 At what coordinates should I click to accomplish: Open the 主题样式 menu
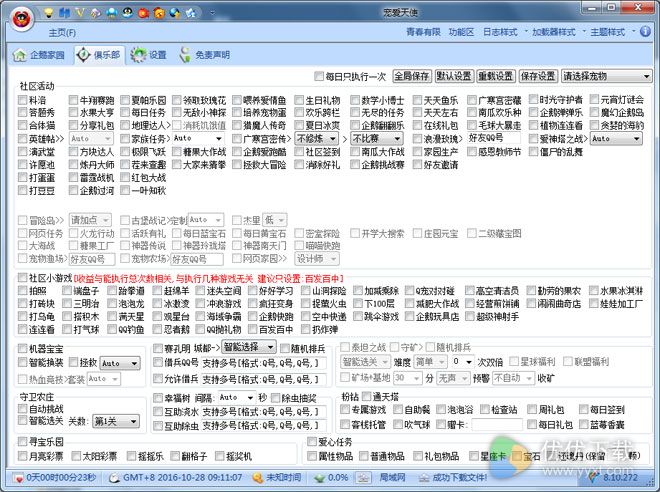pos(608,32)
